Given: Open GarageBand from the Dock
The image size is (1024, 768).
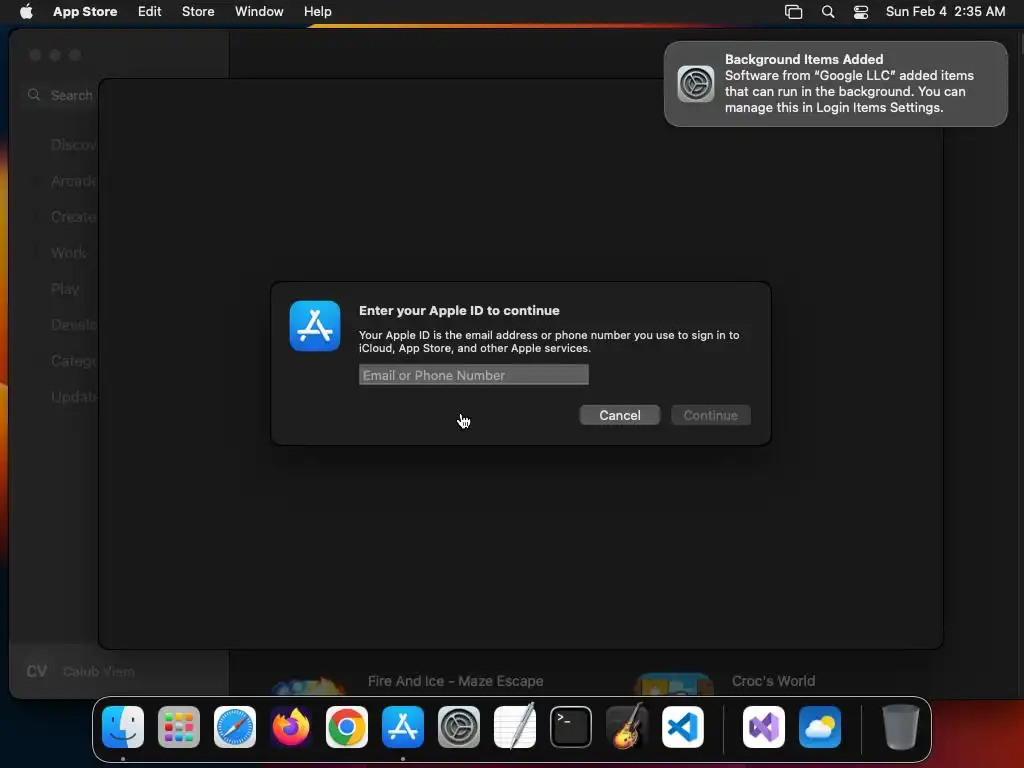Looking at the screenshot, I should tap(627, 727).
